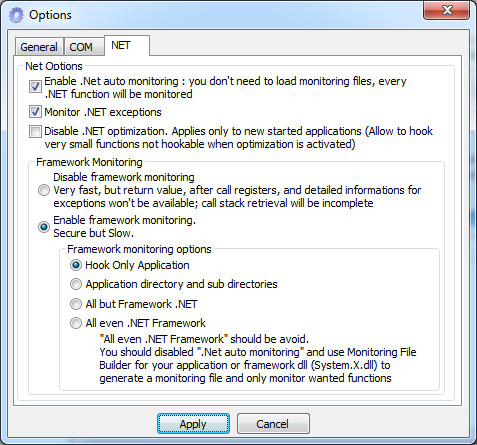The image size is (477, 445).
Task: Select the All but Framework .NET option
Action: 76,304
